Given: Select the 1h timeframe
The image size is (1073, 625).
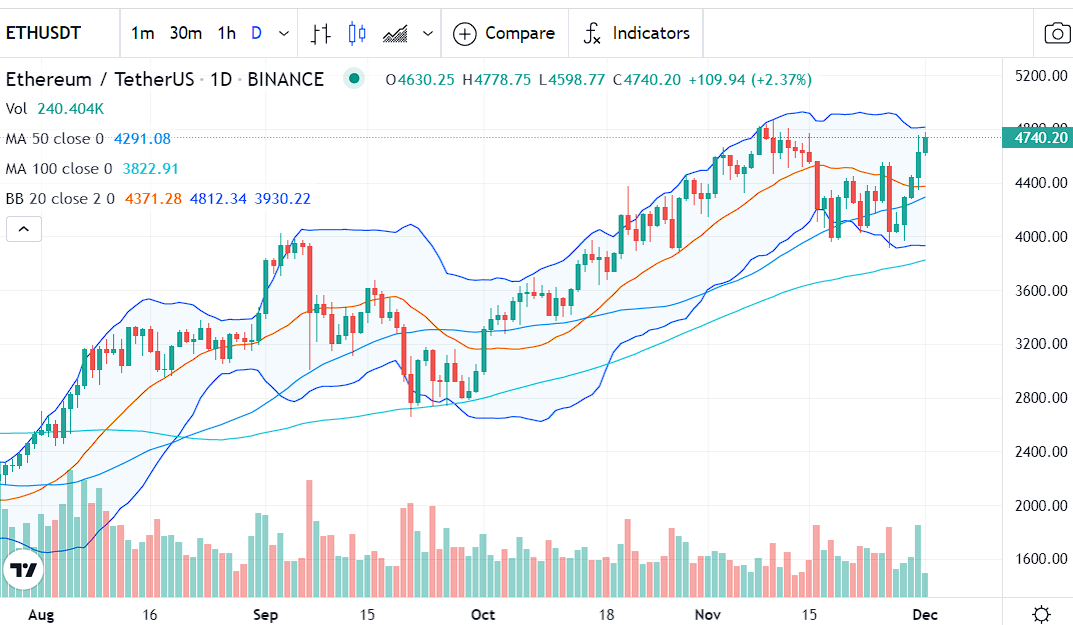Looking at the screenshot, I should (x=226, y=34).
